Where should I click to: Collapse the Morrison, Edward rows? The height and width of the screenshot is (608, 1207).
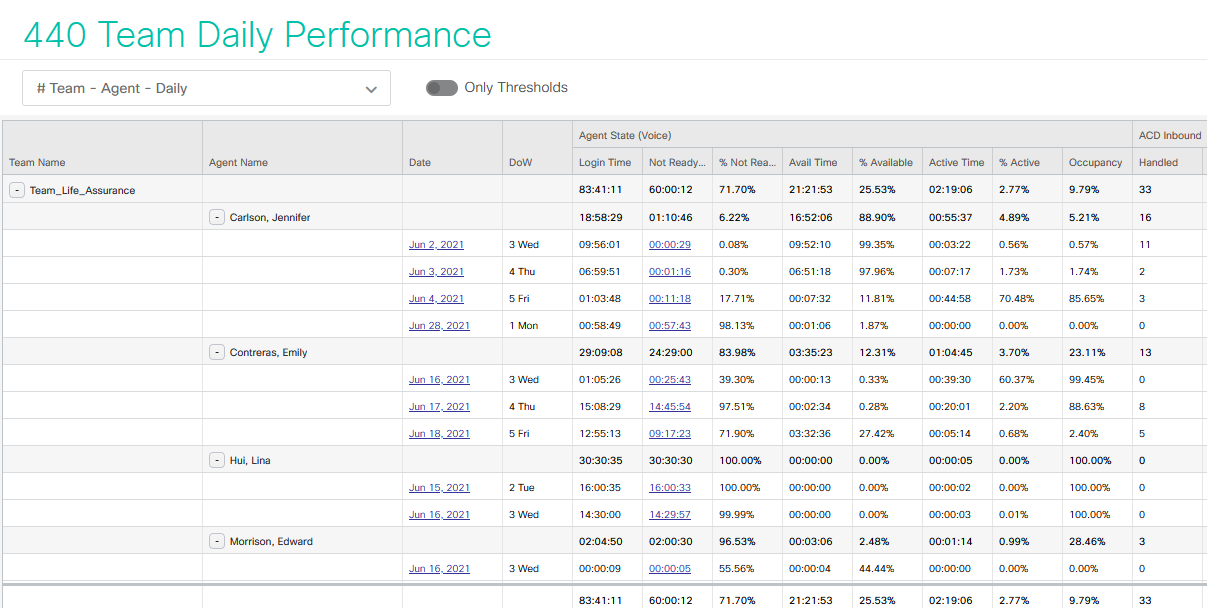tap(217, 541)
